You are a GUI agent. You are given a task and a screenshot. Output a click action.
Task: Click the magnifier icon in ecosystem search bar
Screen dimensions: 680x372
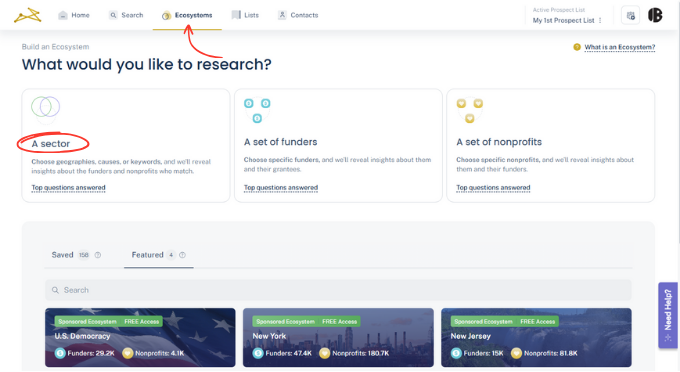coord(55,290)
